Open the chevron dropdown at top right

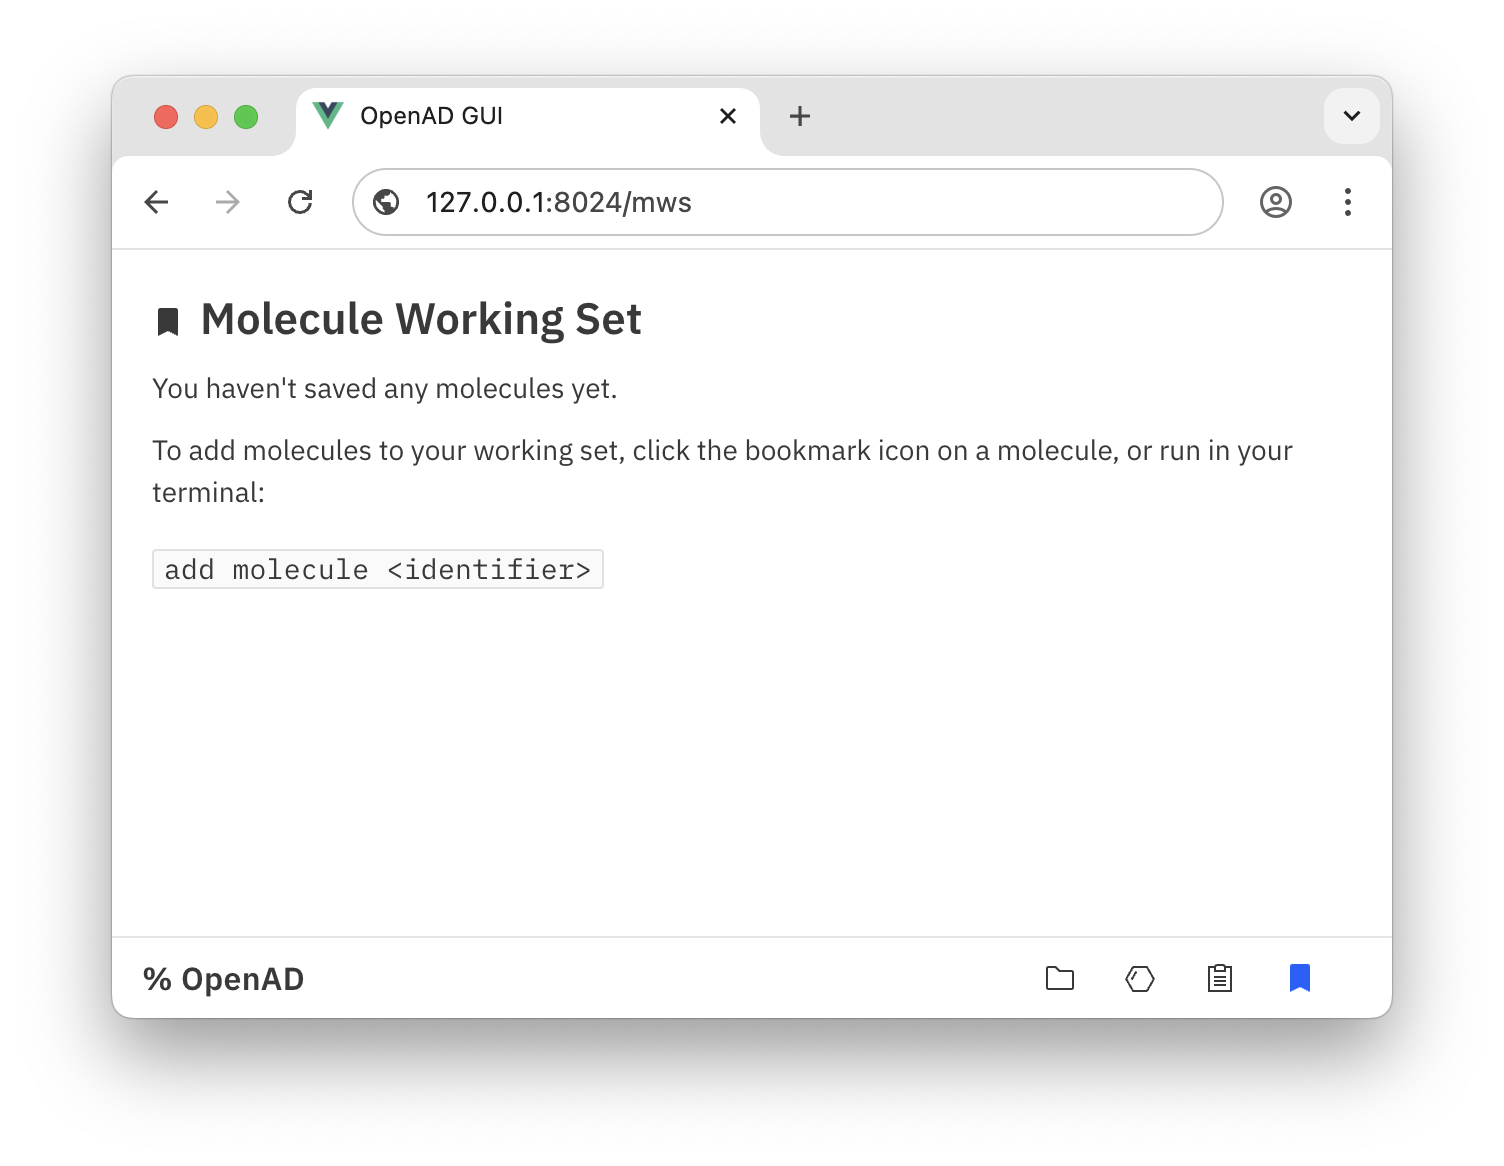1352,116
